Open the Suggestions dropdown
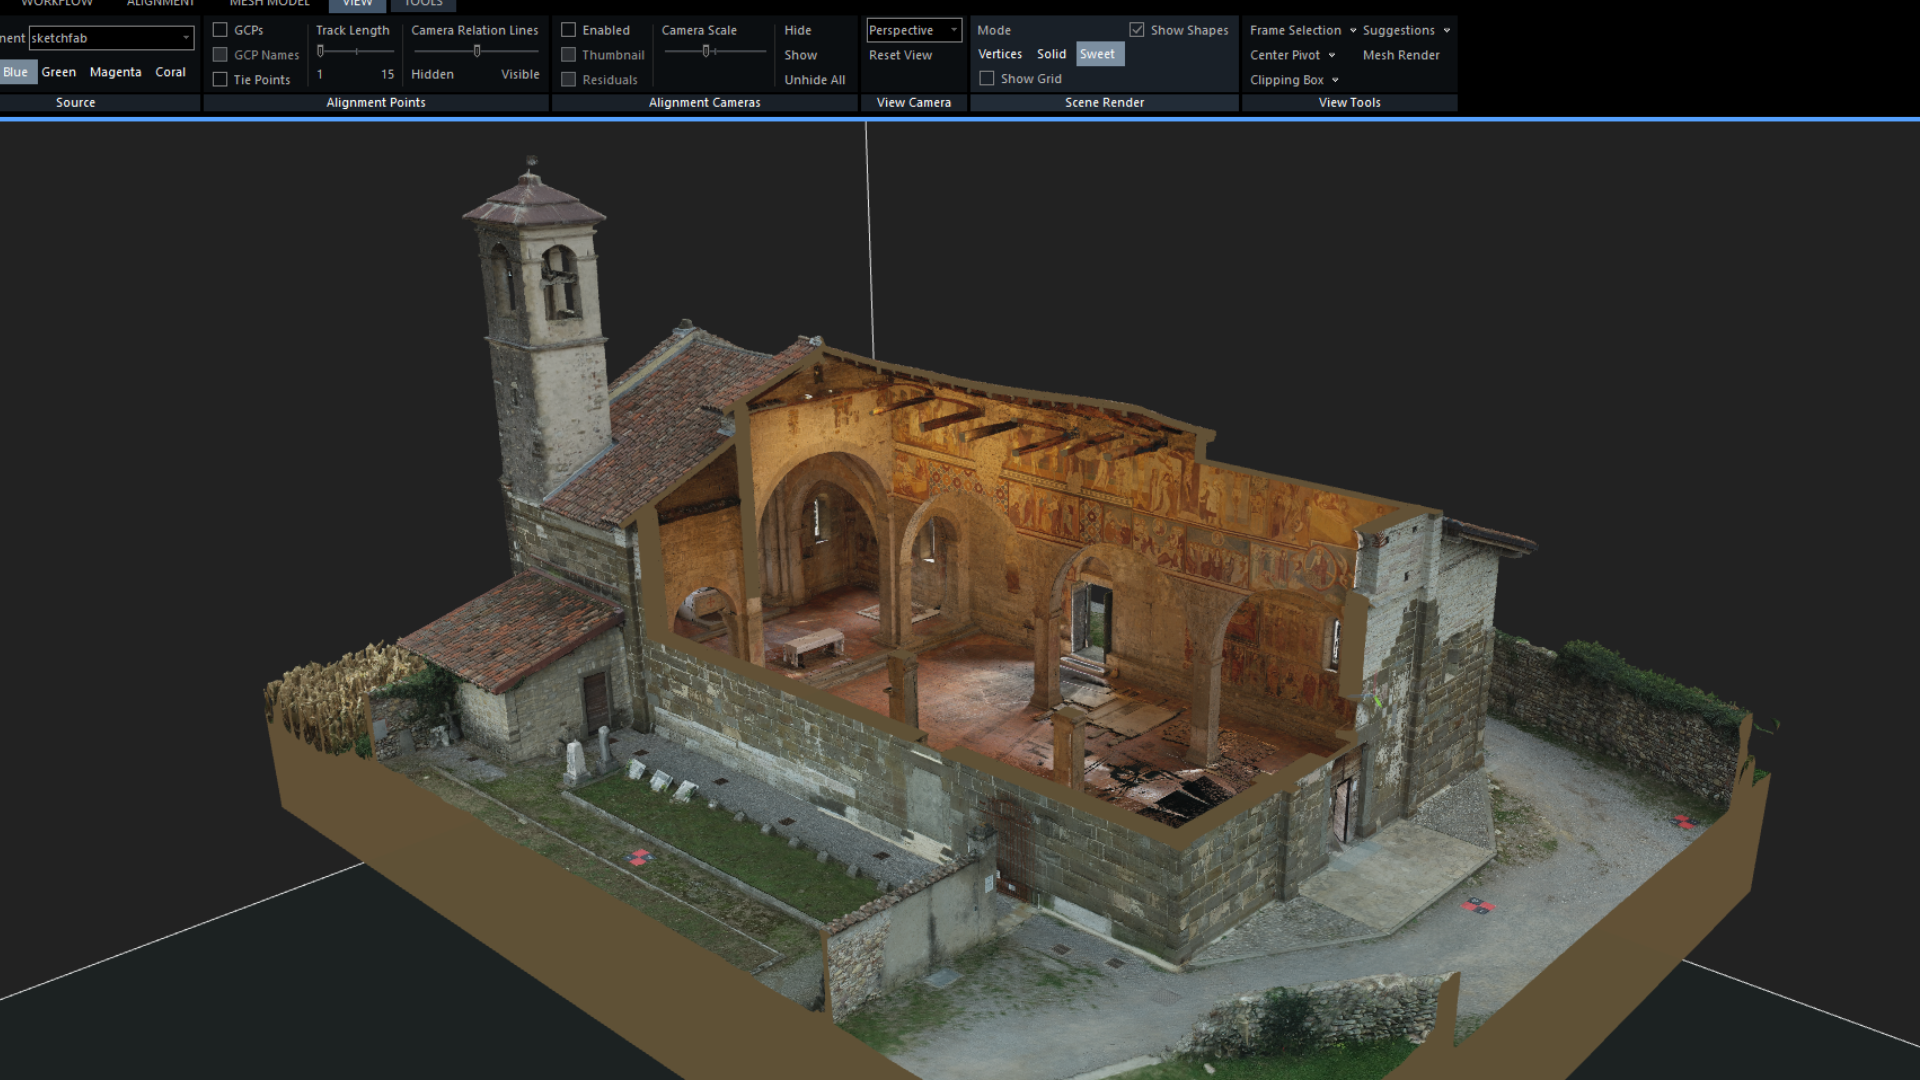This screenshot has height=1080, width=1920. 1405,30
